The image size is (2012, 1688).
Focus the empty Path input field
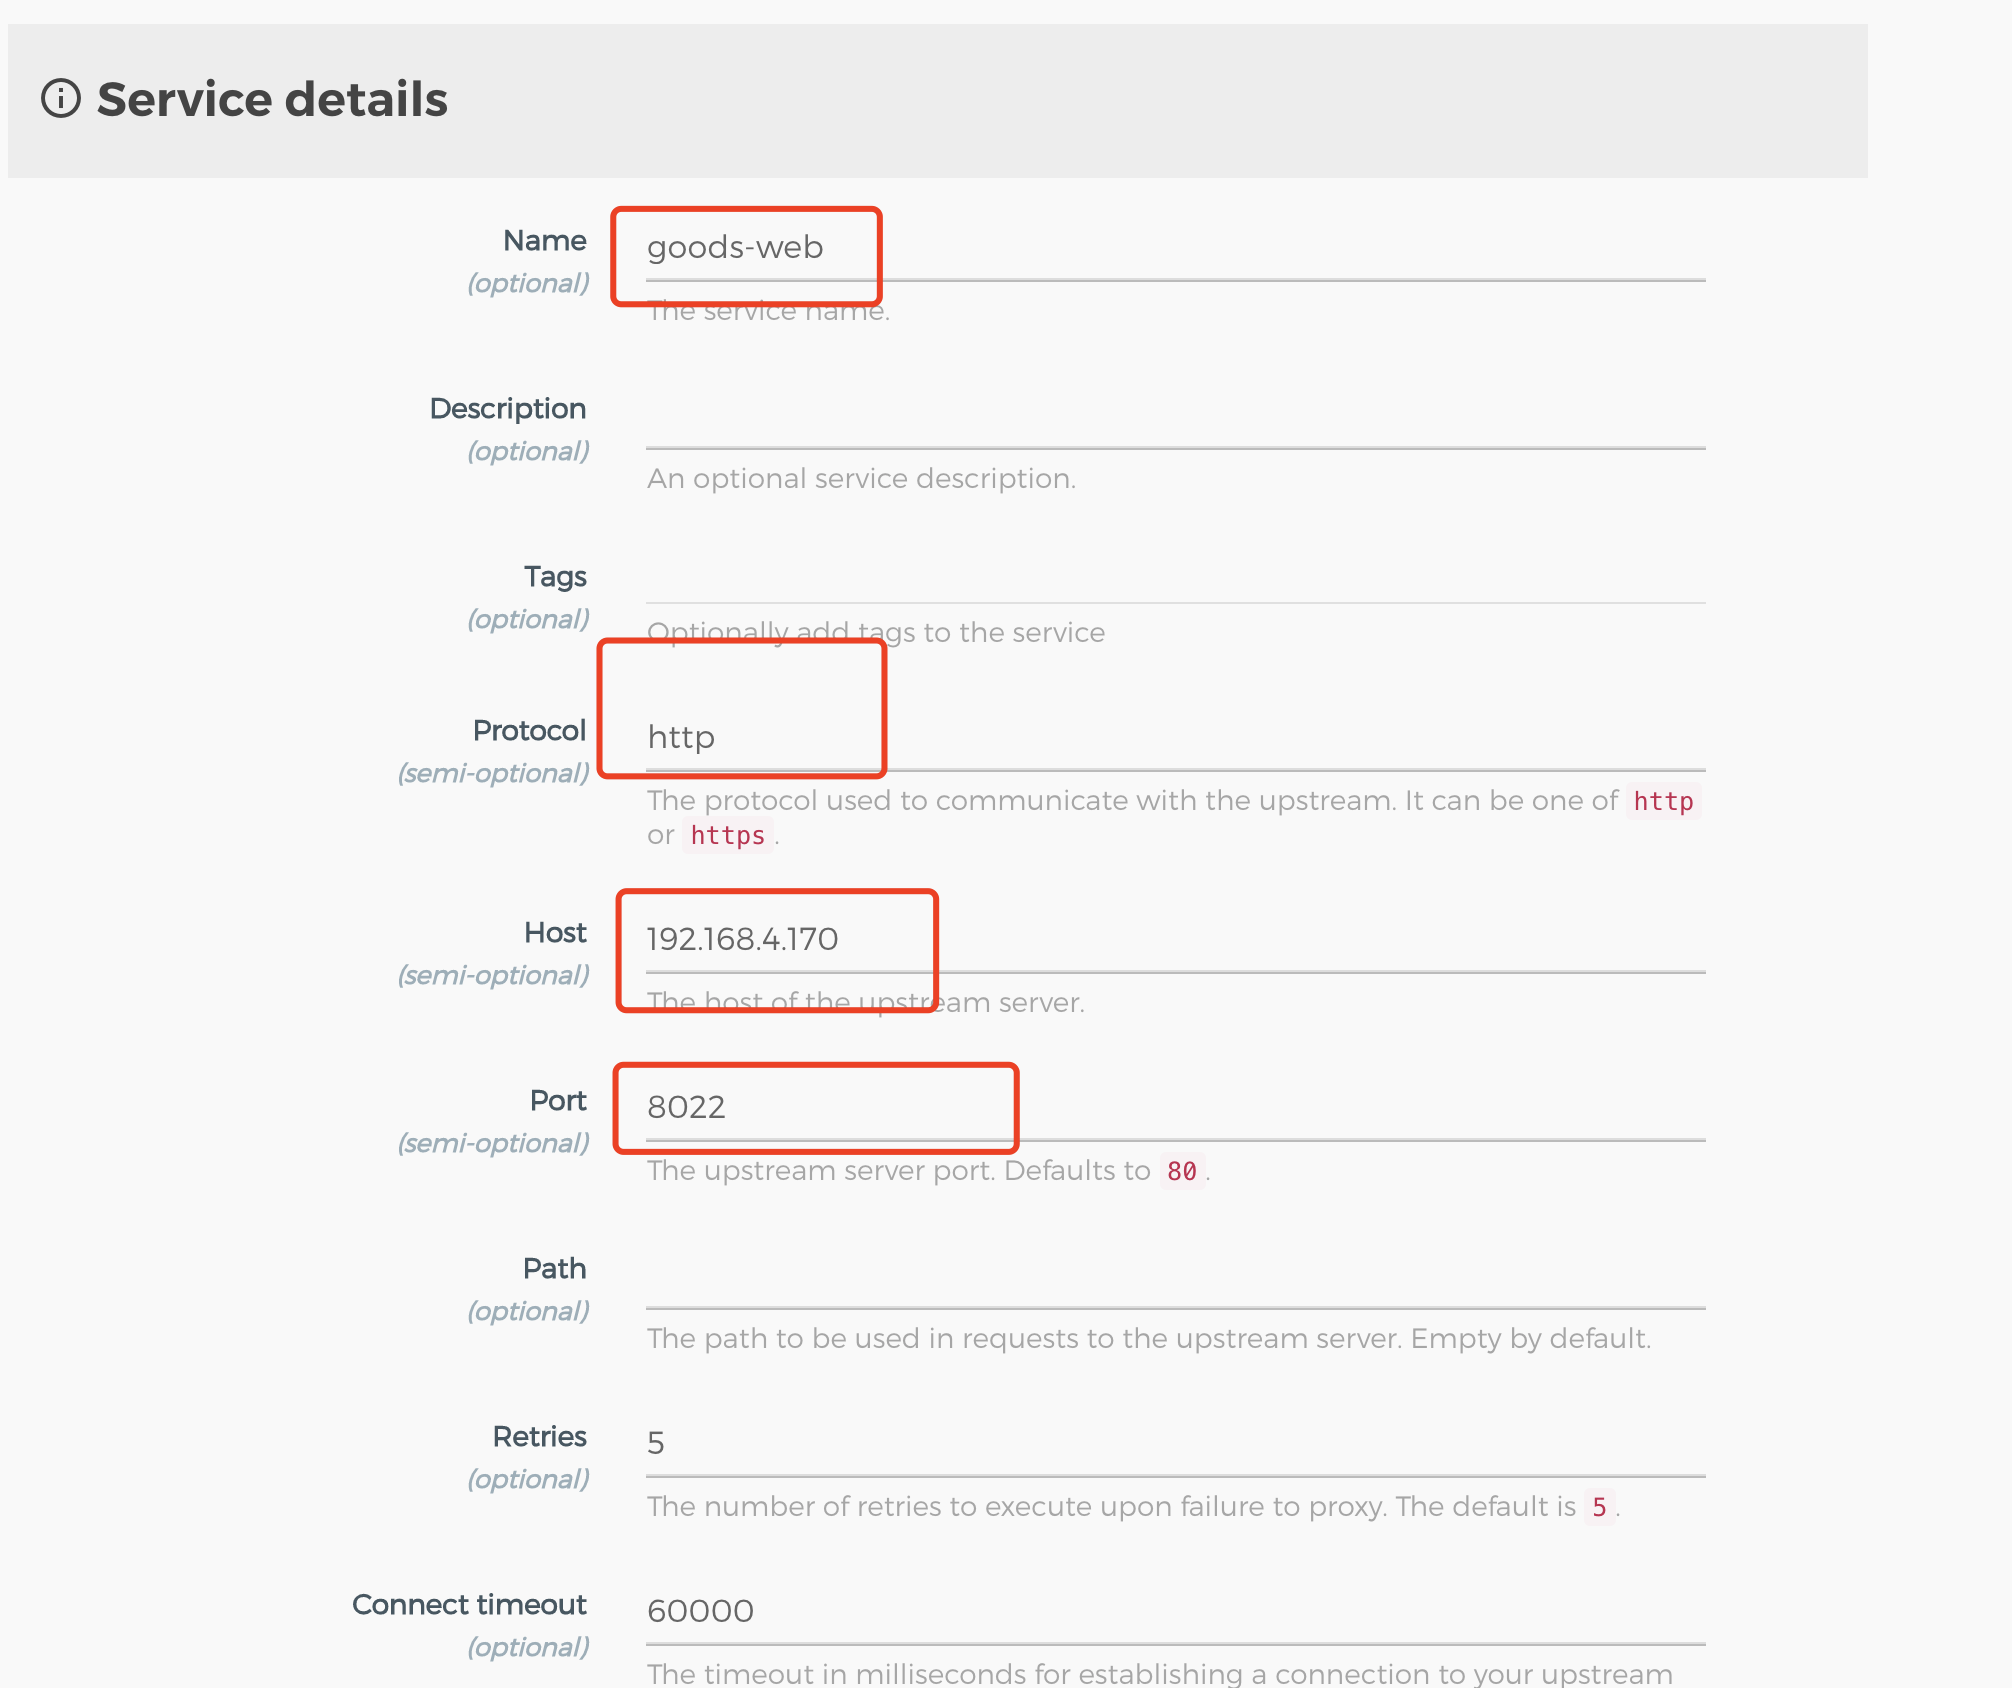point(1175,1276)
